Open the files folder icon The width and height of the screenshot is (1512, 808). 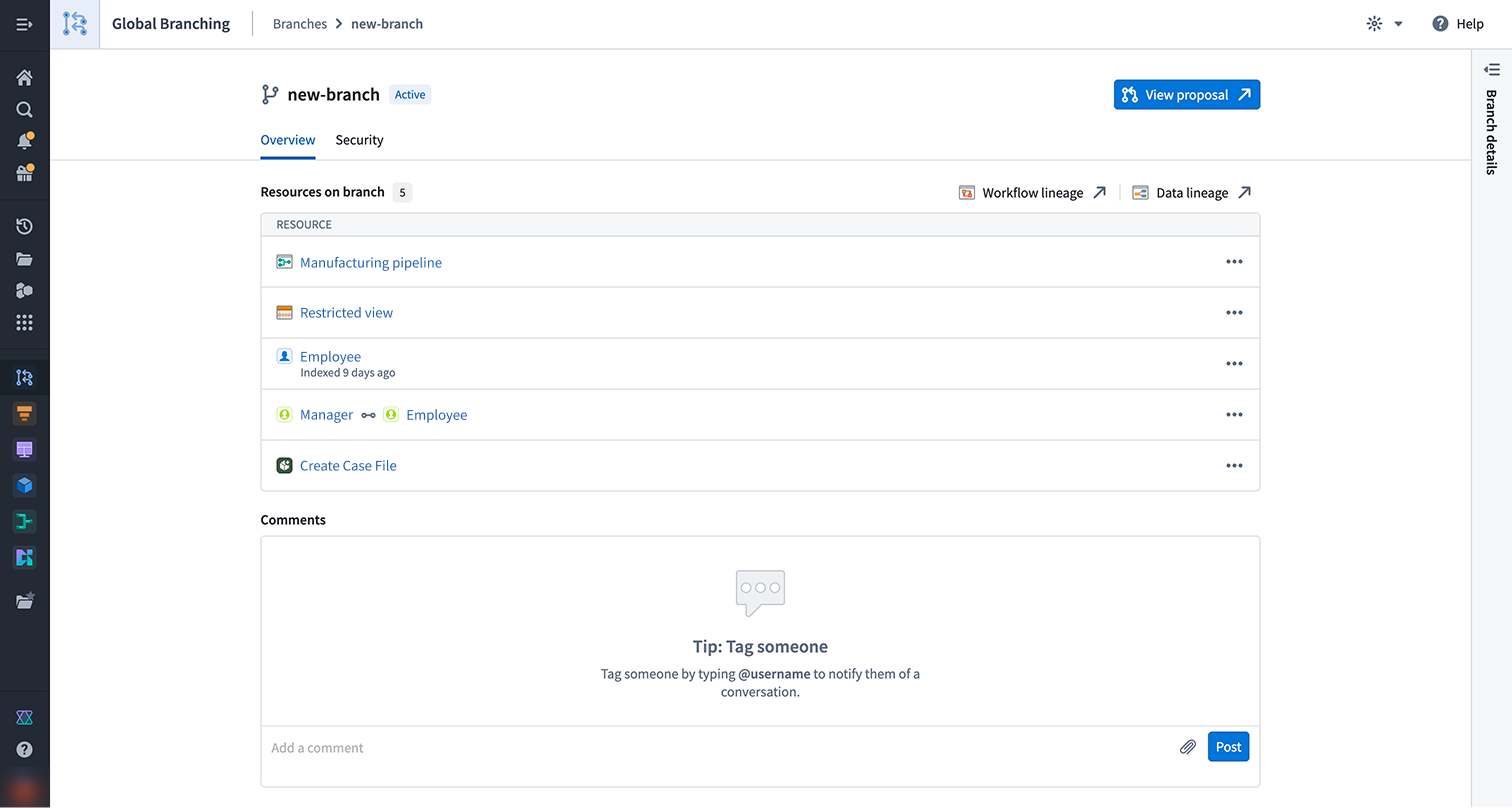pos(24,259)
